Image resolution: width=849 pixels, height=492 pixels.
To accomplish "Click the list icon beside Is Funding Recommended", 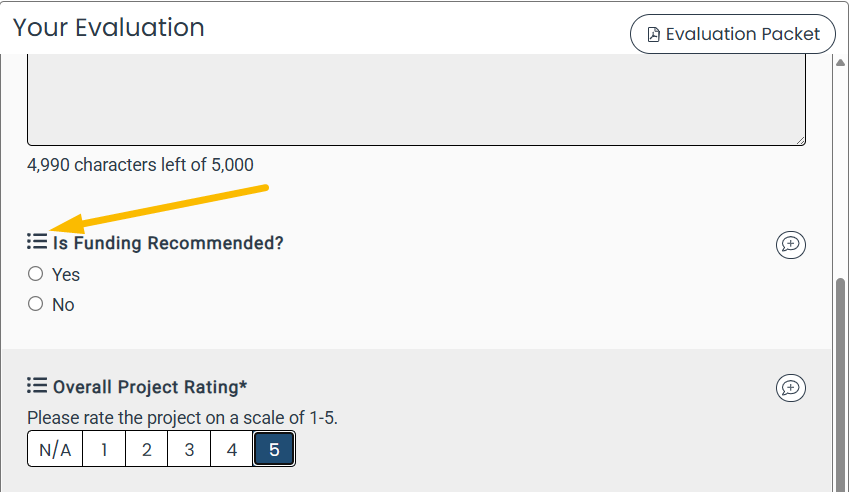I will (37, 242).
